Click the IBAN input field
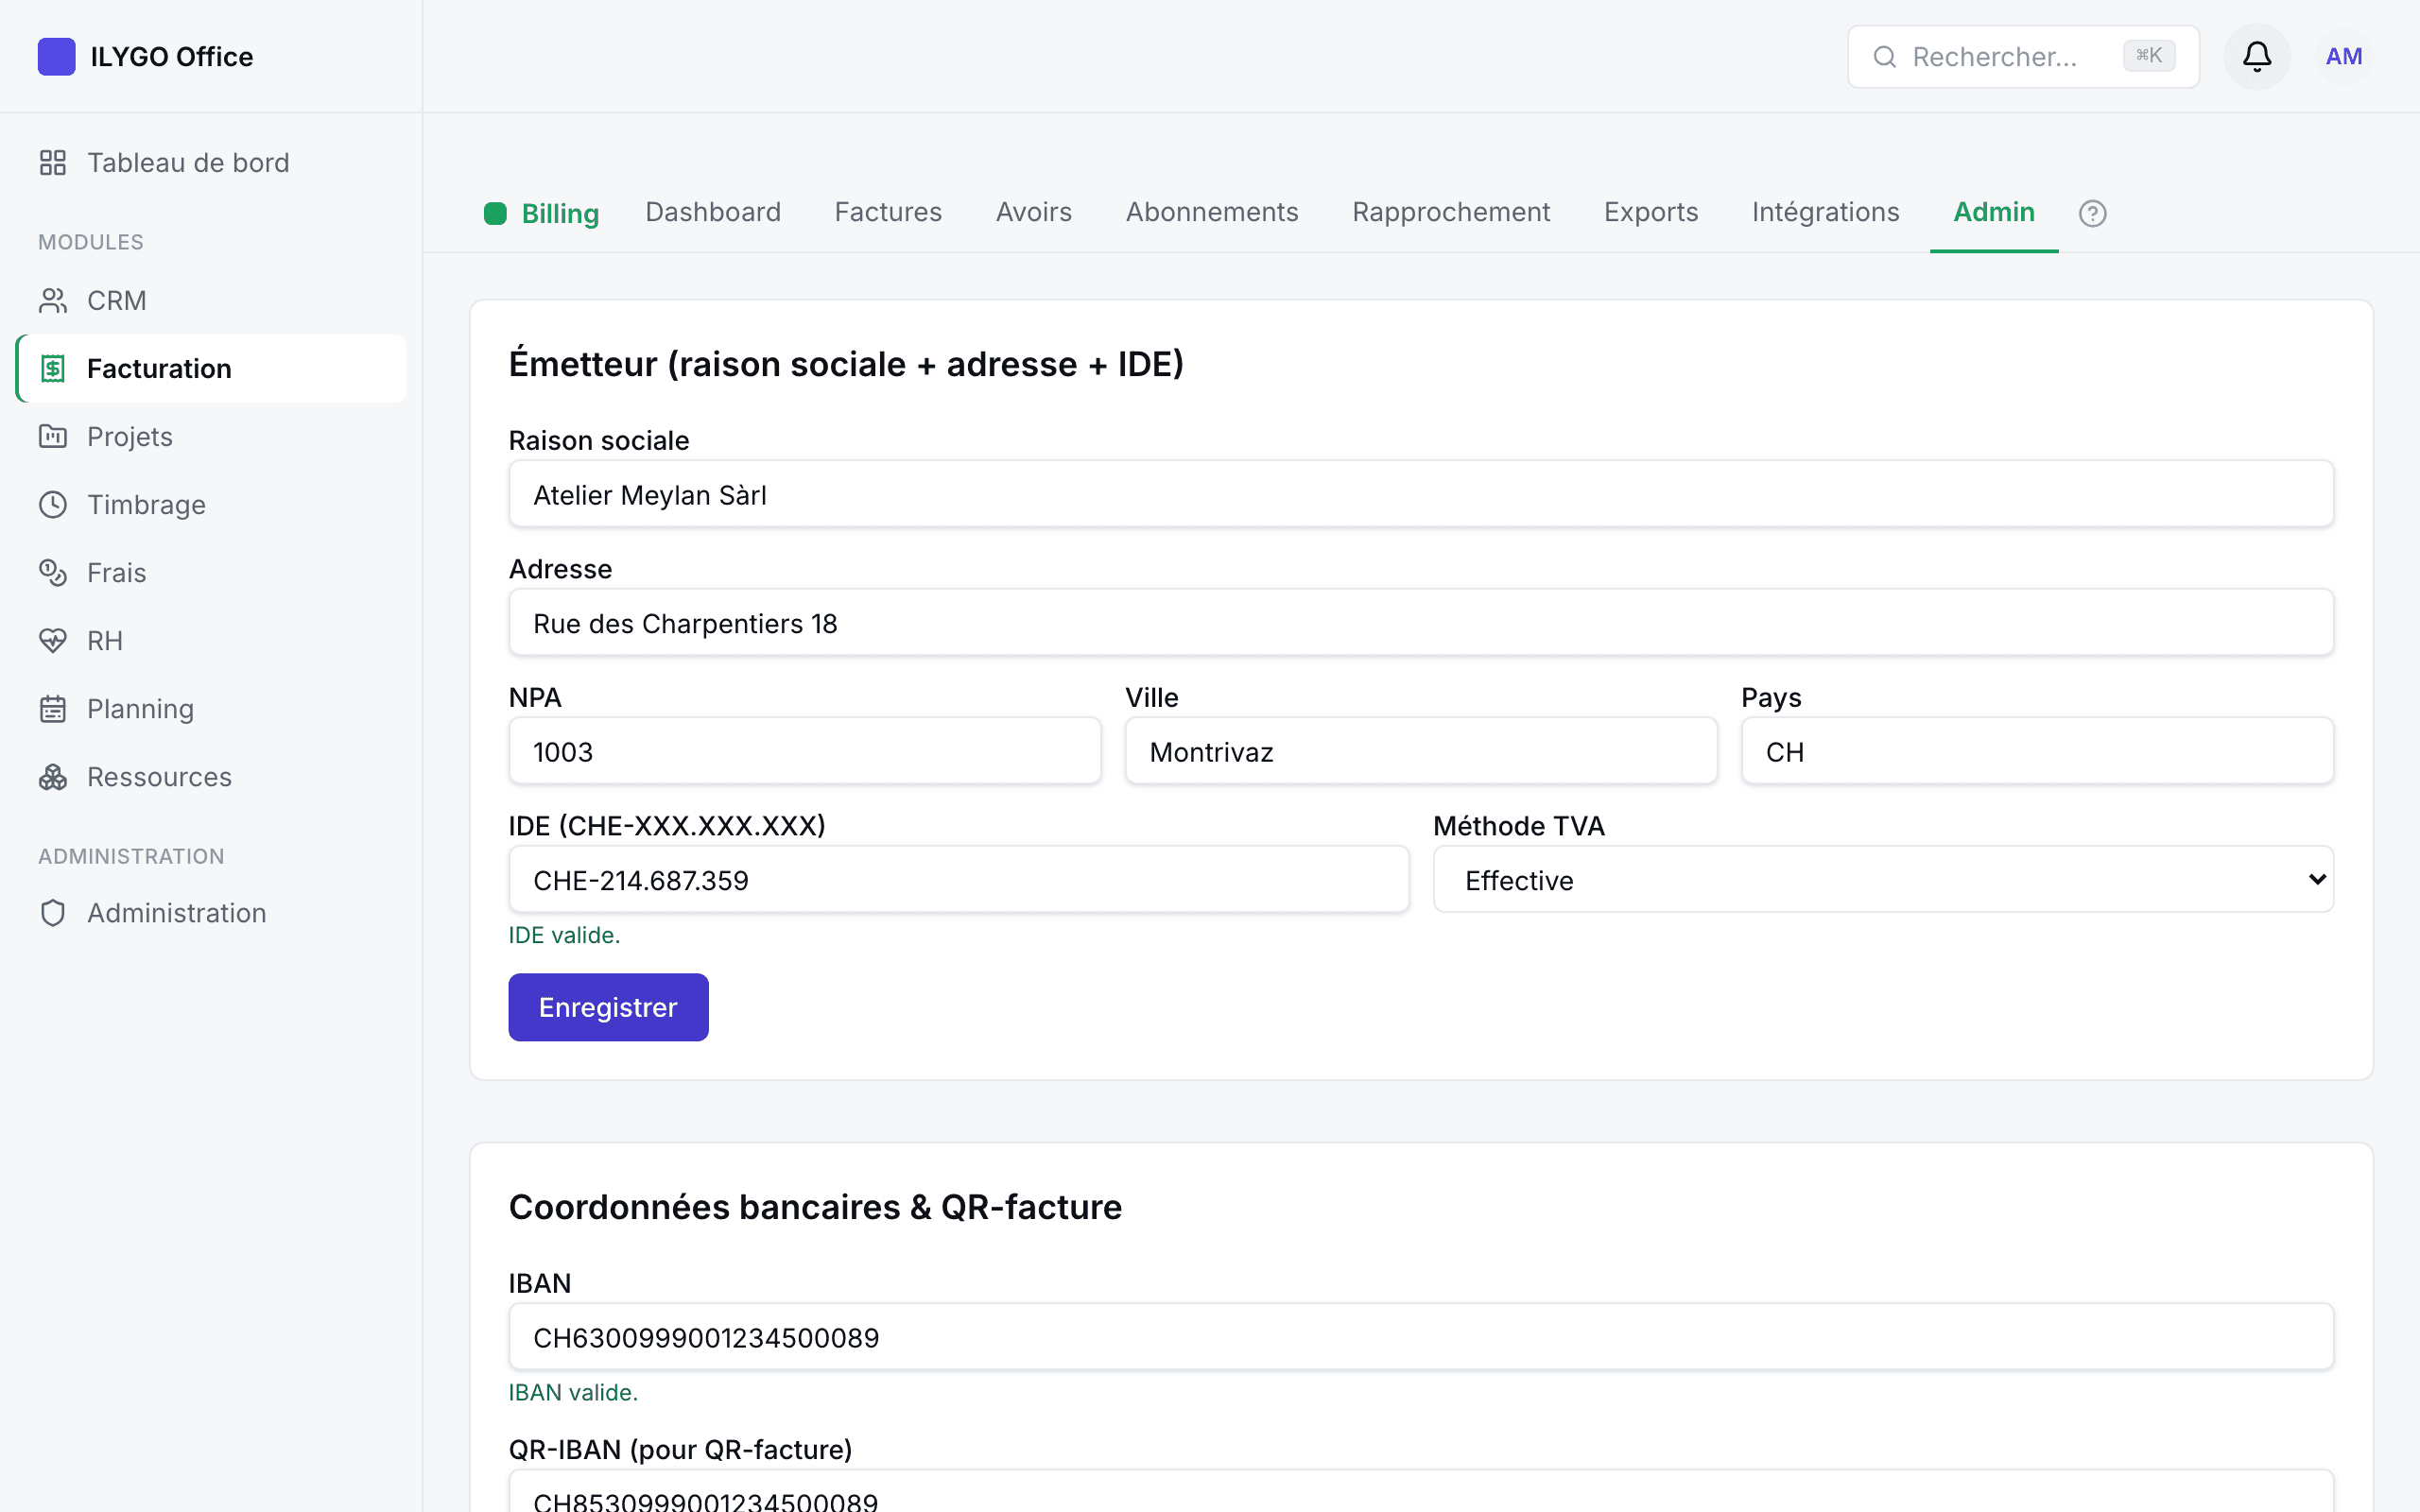 pos(1421,1337)
